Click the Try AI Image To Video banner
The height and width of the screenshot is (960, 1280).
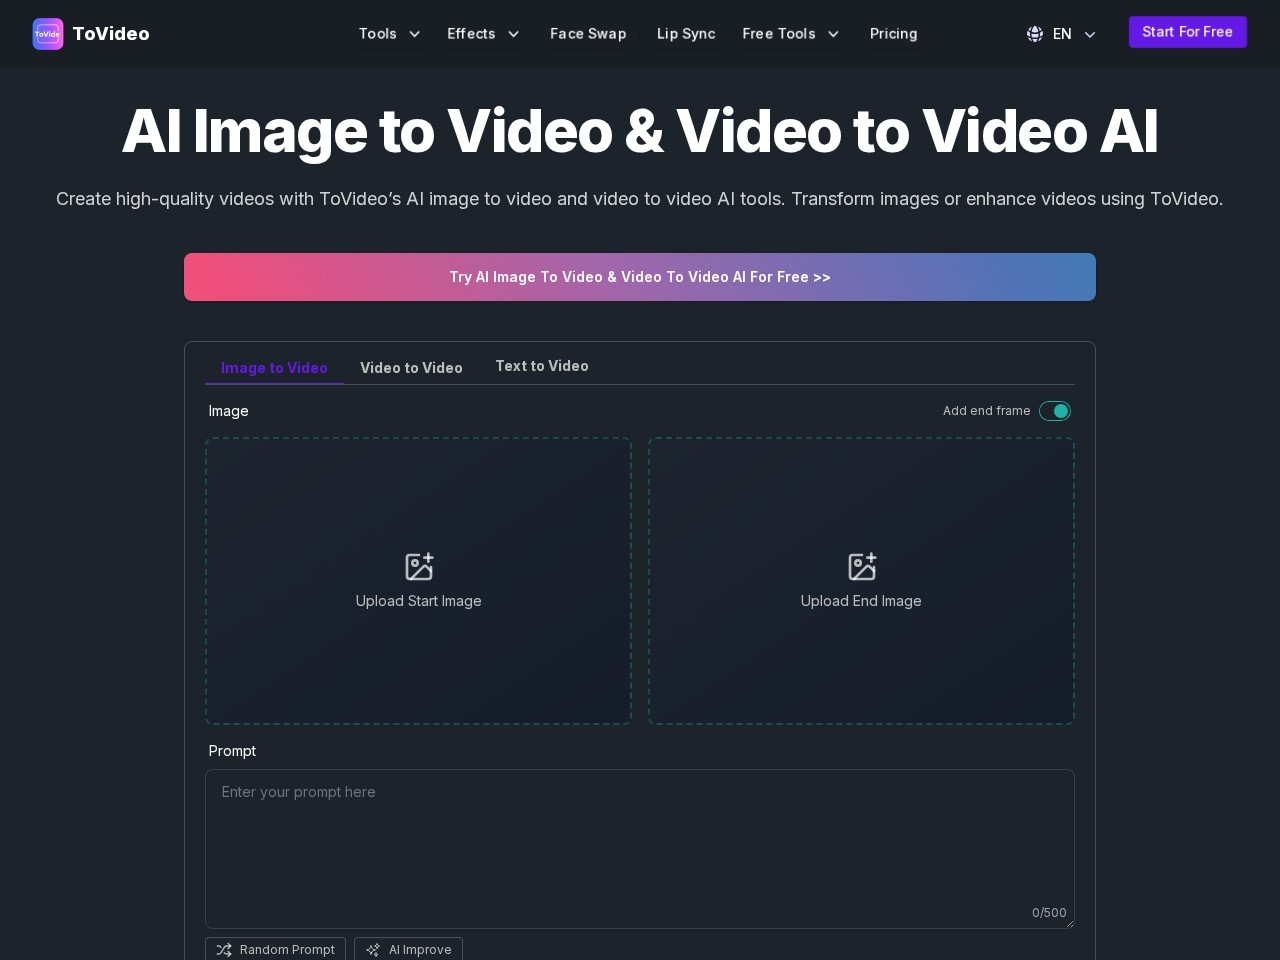point(640,277)
